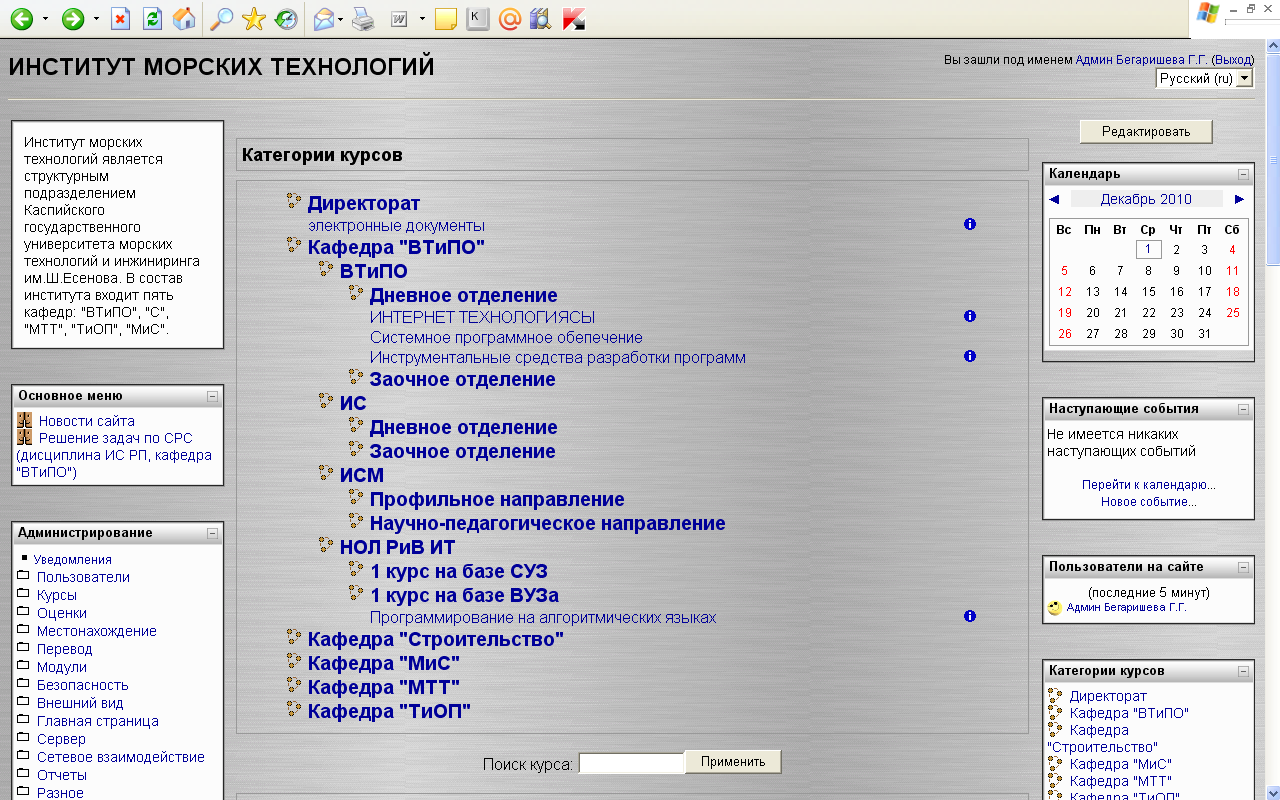Open Search with the magnifier toolbar icon

[221, 18]
